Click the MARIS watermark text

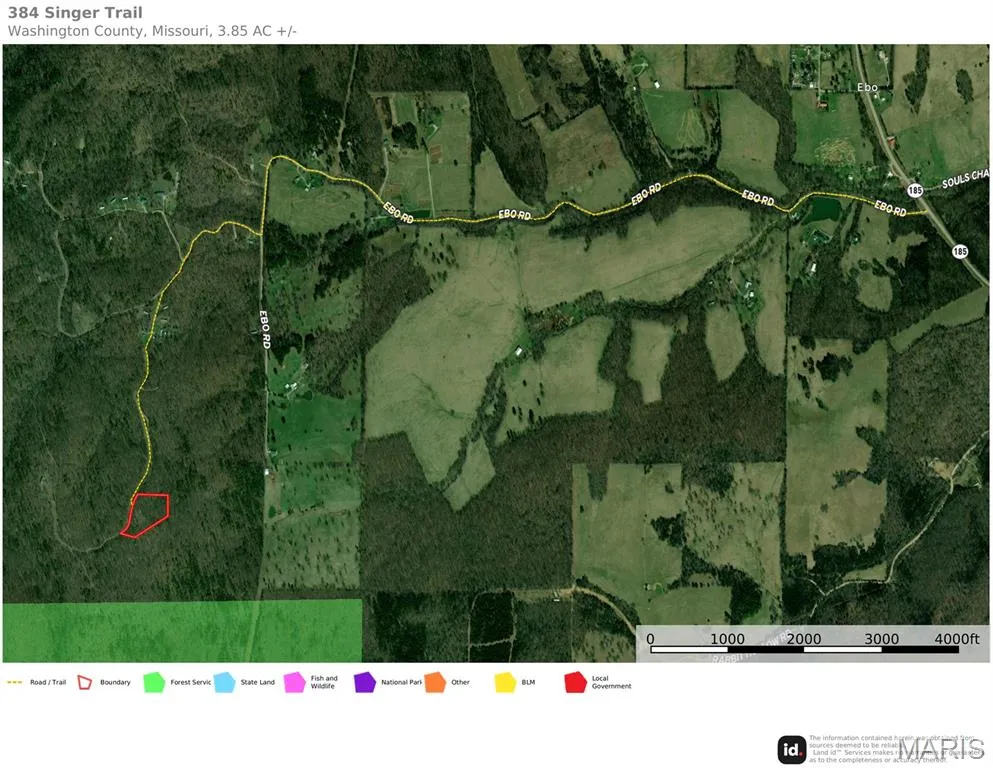click(x=940, y=748)
